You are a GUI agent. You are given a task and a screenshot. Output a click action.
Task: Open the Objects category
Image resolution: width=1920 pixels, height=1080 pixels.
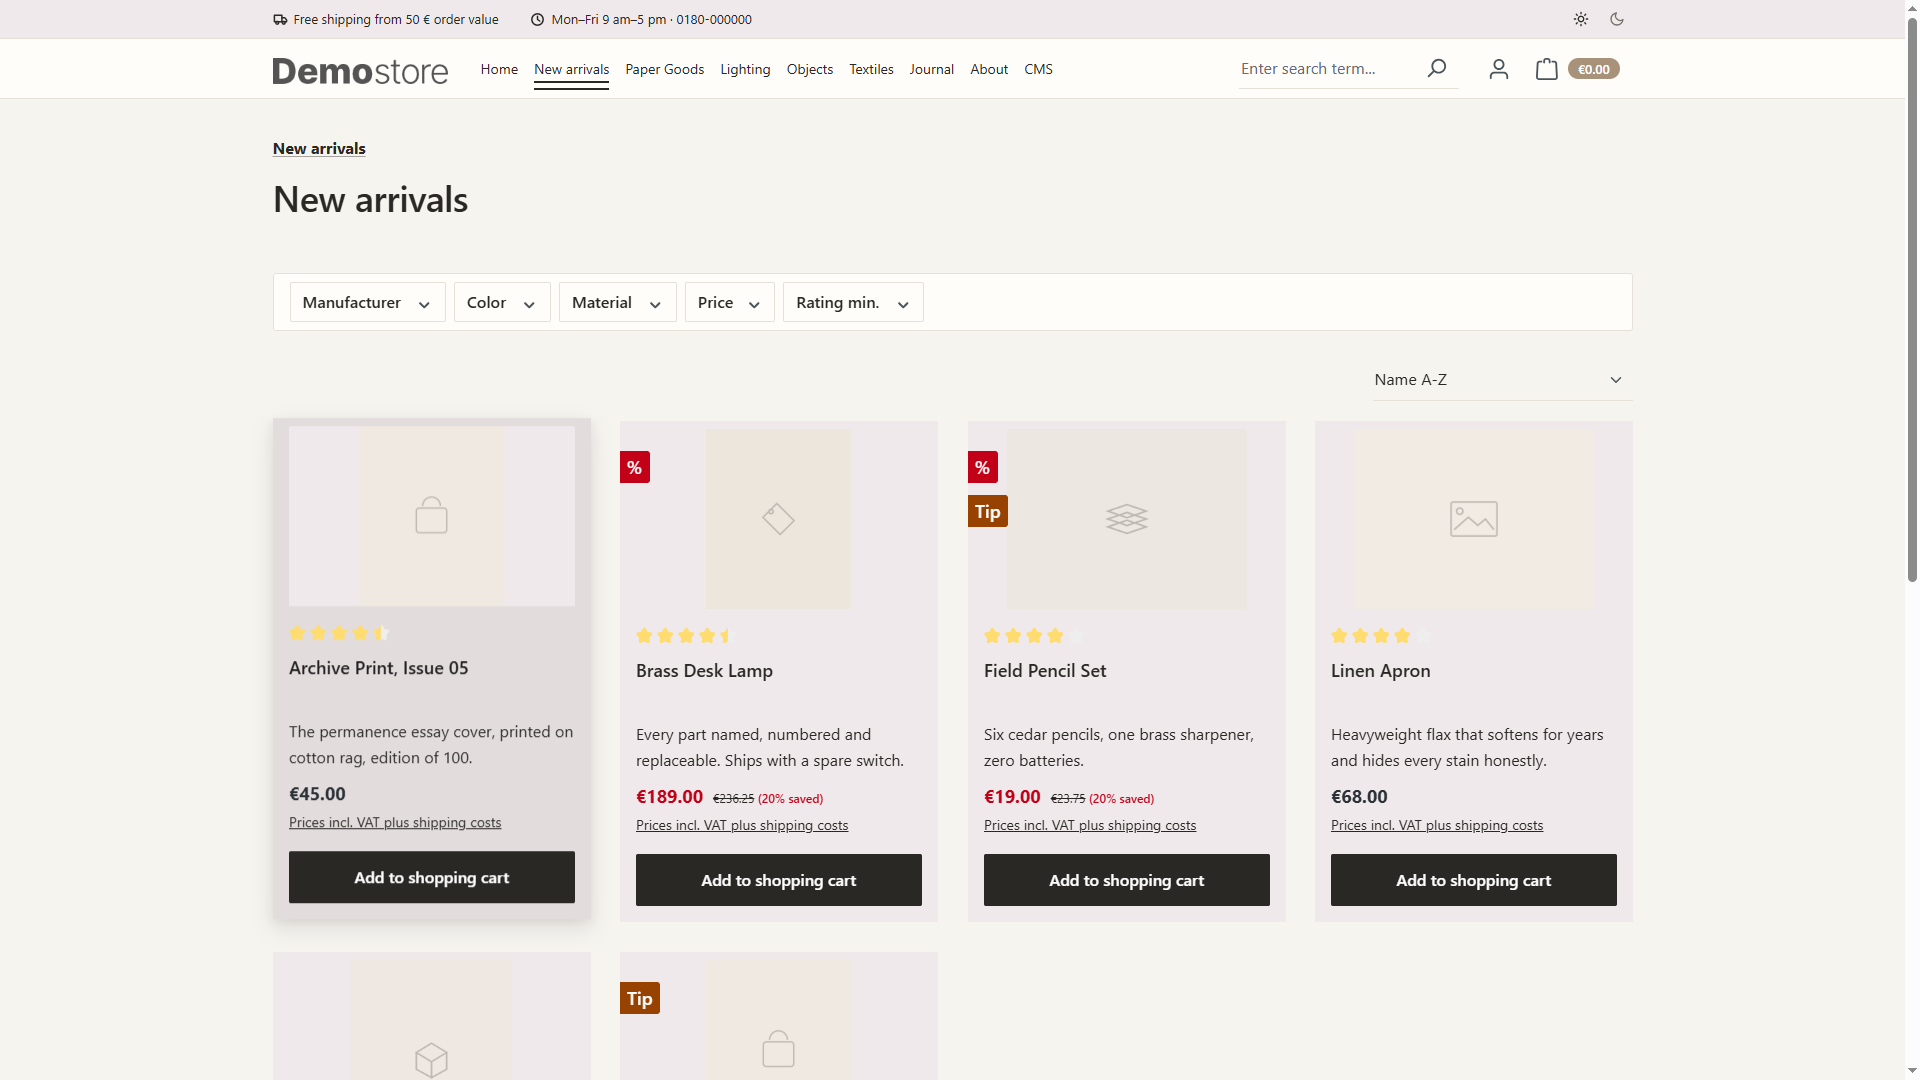pos(810,69)
